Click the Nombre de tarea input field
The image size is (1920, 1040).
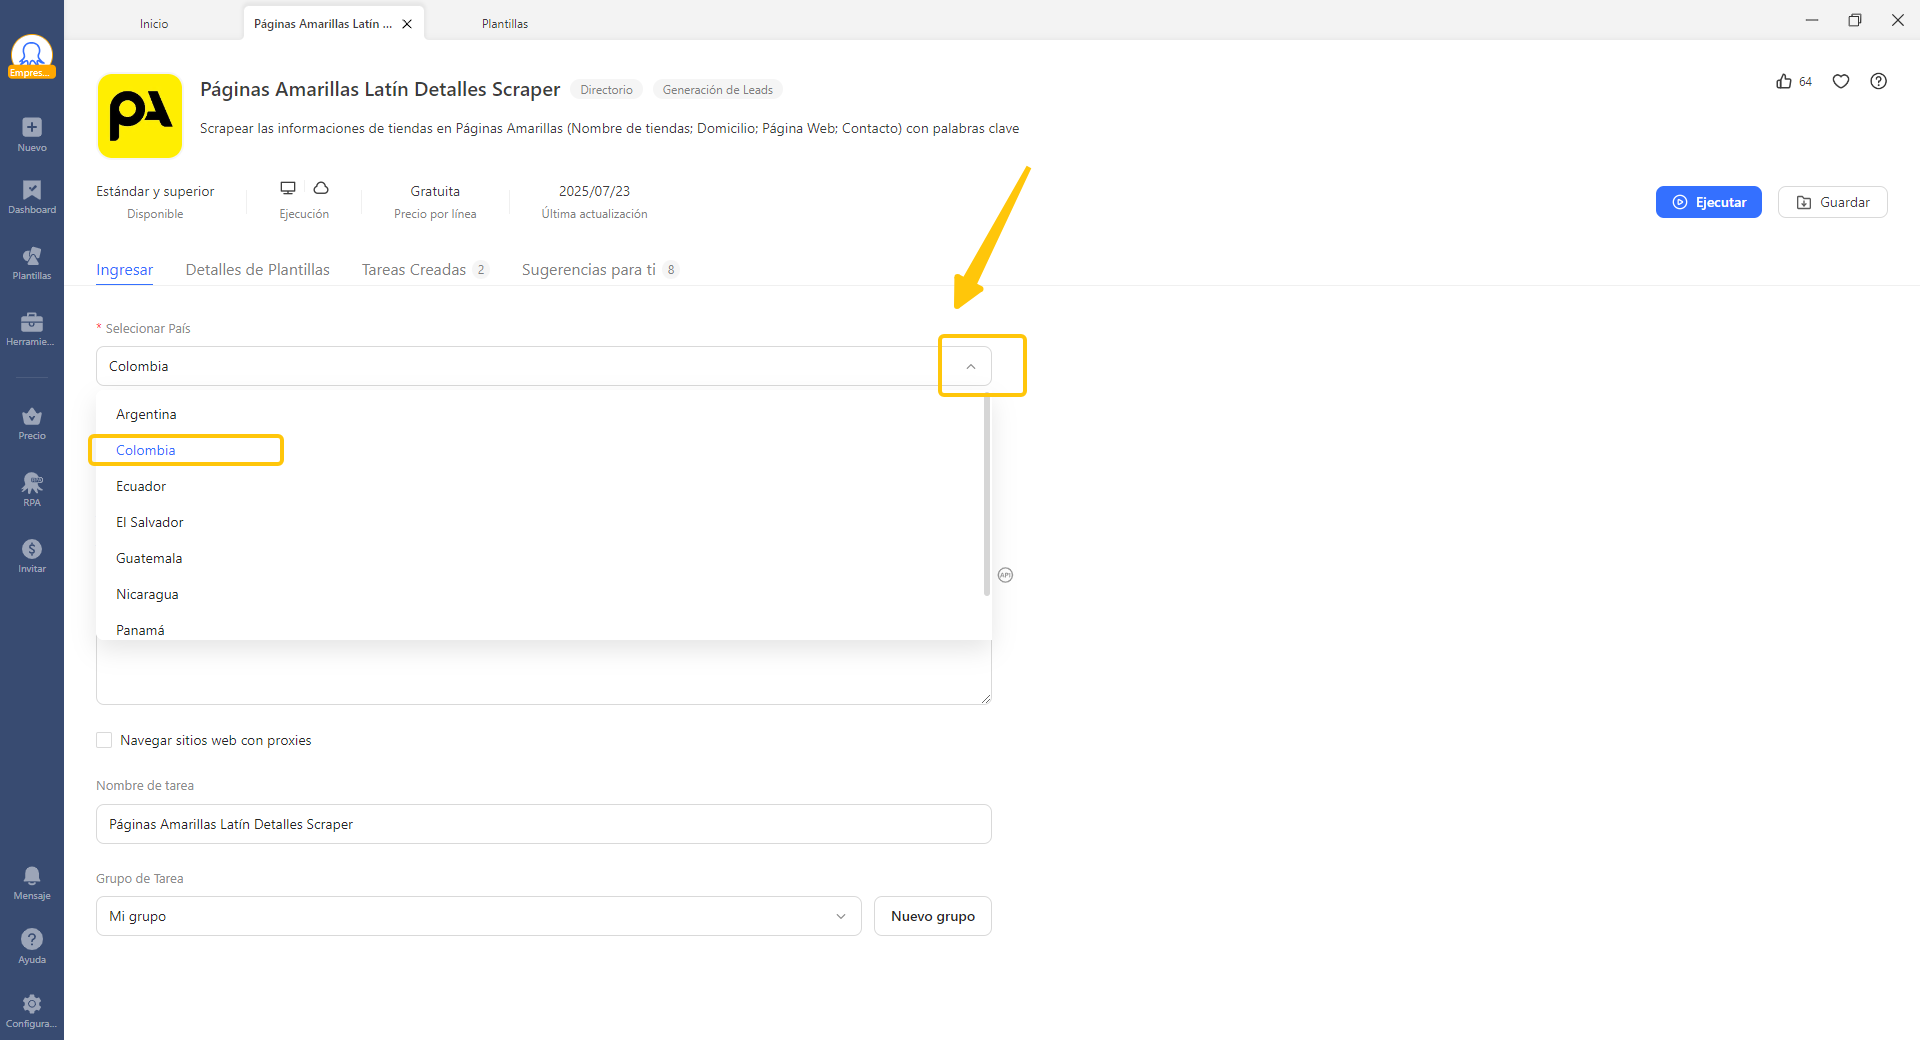(x=543, y=824)
